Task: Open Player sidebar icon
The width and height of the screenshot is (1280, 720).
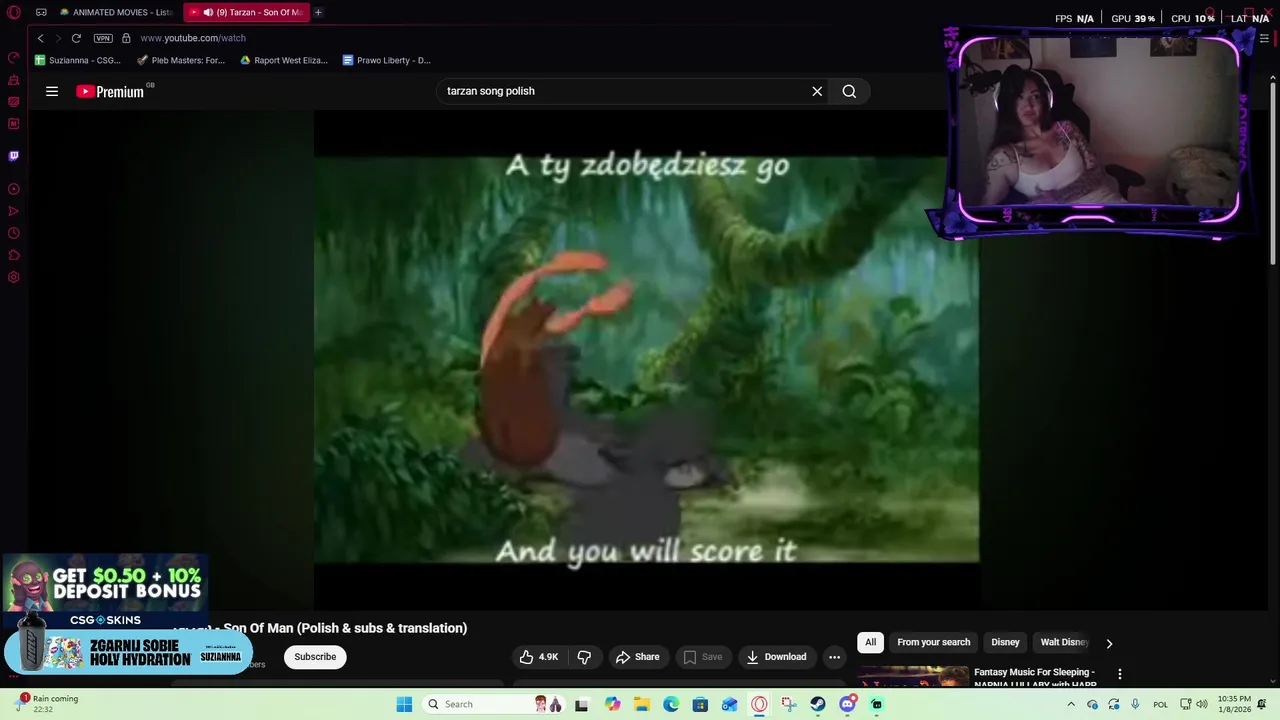Action: coord(14,189)
